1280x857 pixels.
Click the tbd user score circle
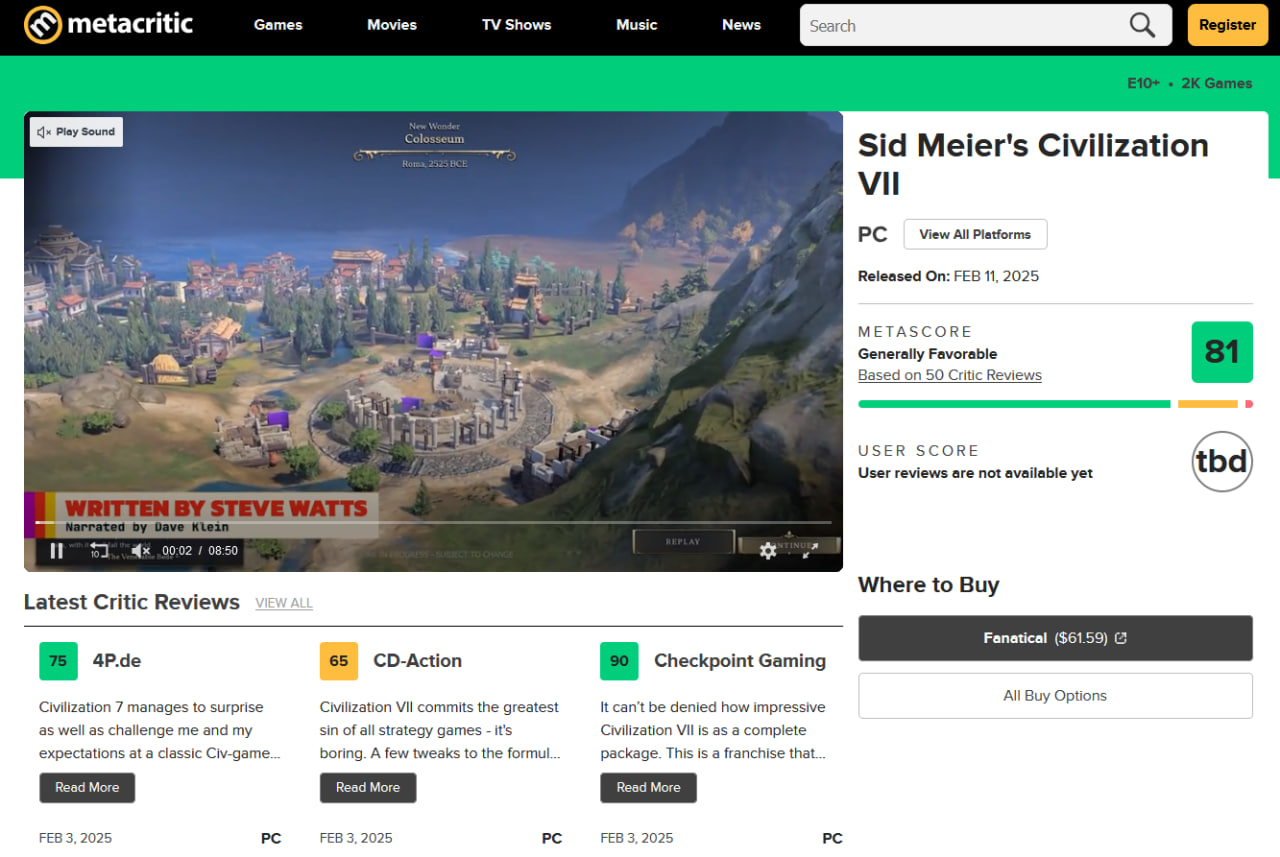1222,461
